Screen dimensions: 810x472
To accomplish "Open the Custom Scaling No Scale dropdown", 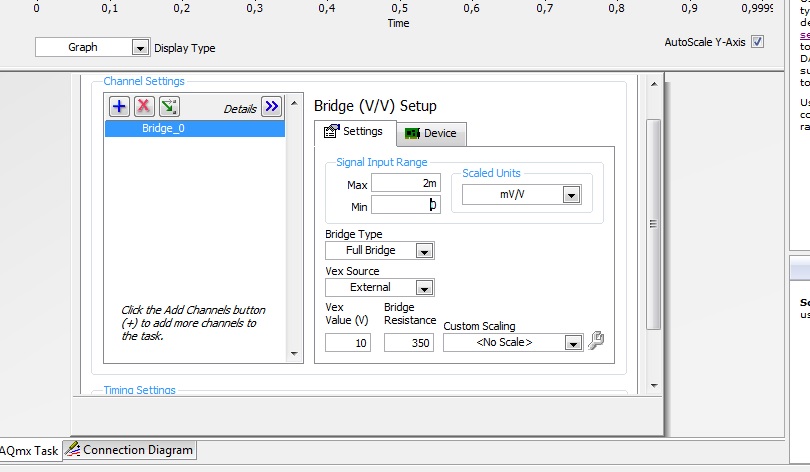I will click(x=573, y=343).
